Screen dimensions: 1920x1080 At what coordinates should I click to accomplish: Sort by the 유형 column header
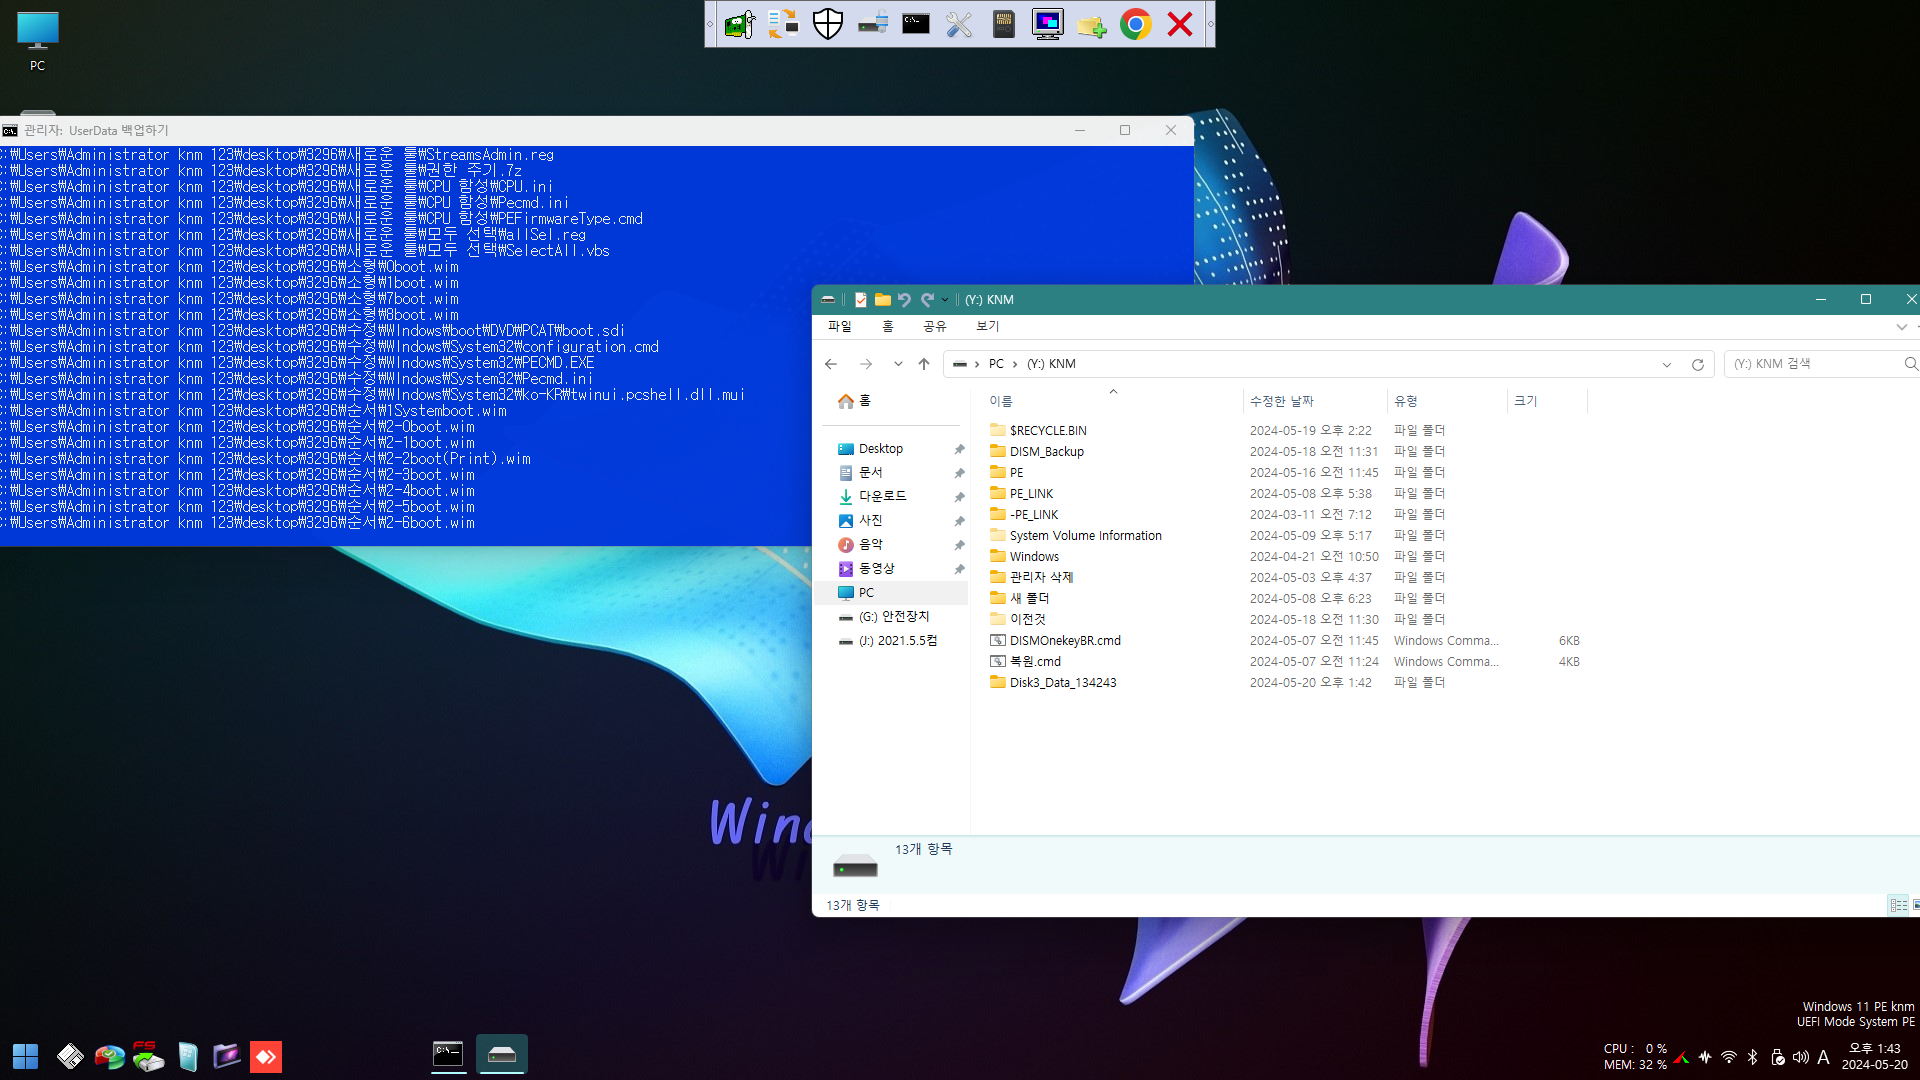pyautogui.click(x=1447, y=401)
